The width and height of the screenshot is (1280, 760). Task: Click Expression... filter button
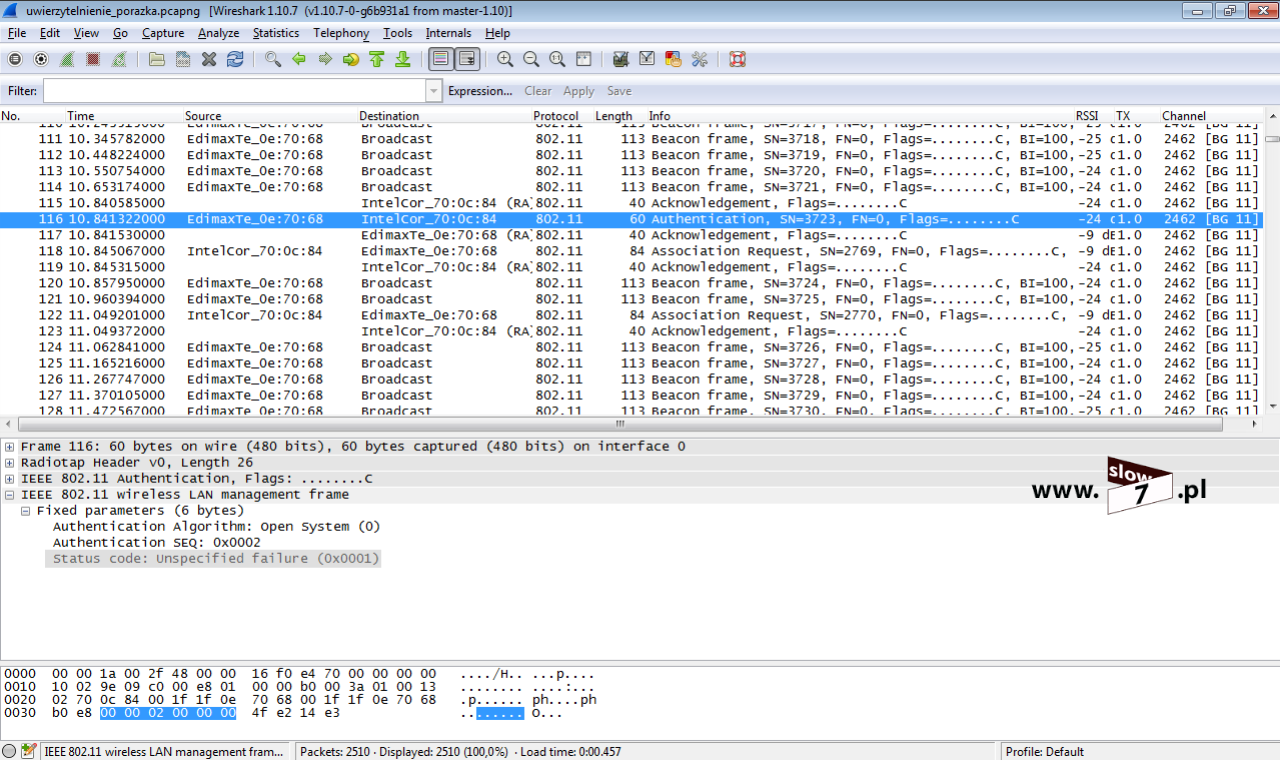point(480,91)
